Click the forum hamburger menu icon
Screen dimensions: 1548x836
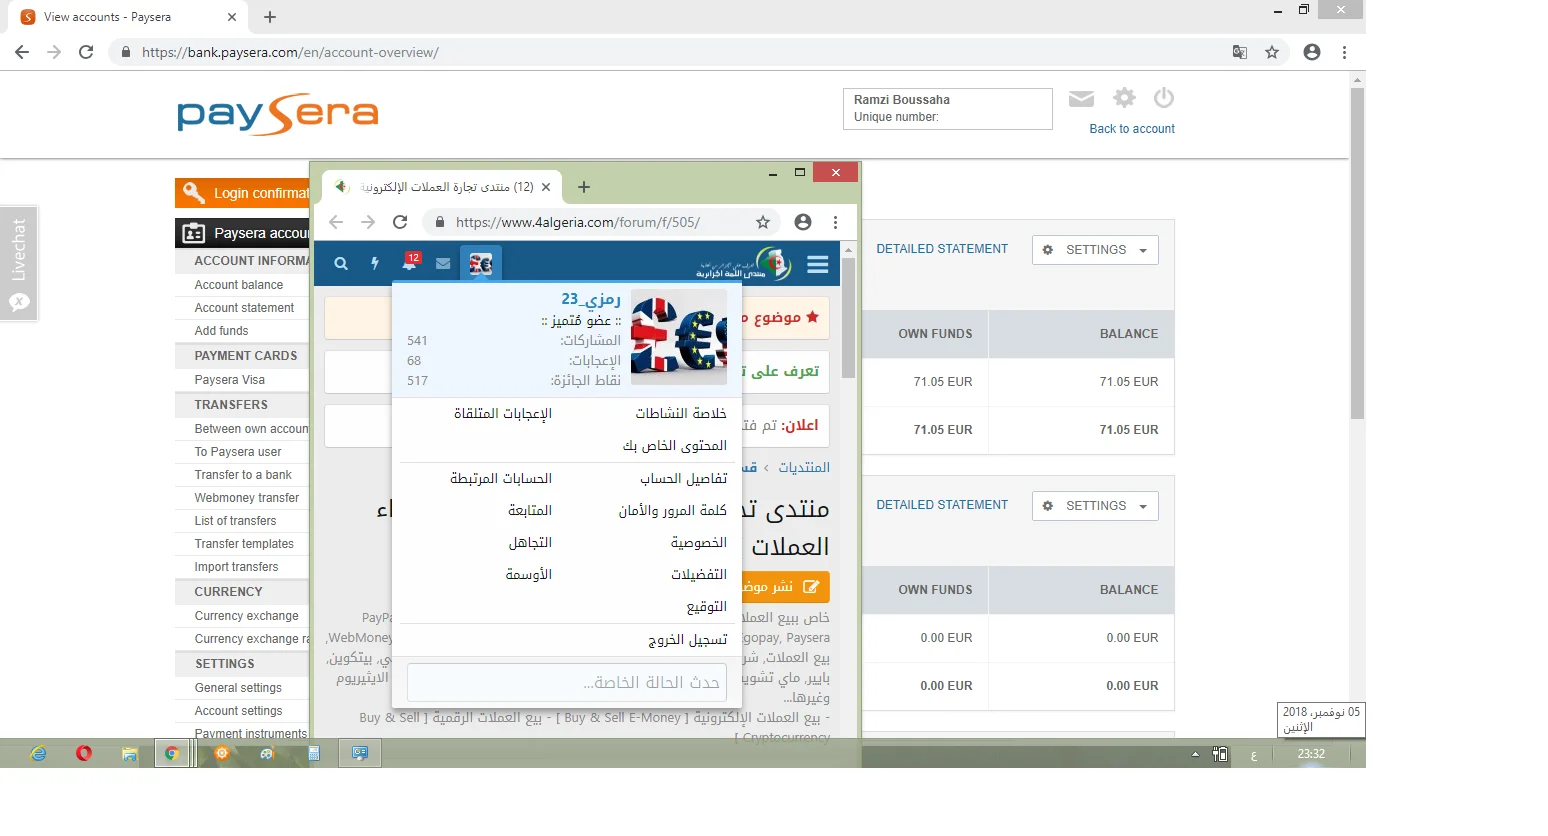(x=818, y=264)
